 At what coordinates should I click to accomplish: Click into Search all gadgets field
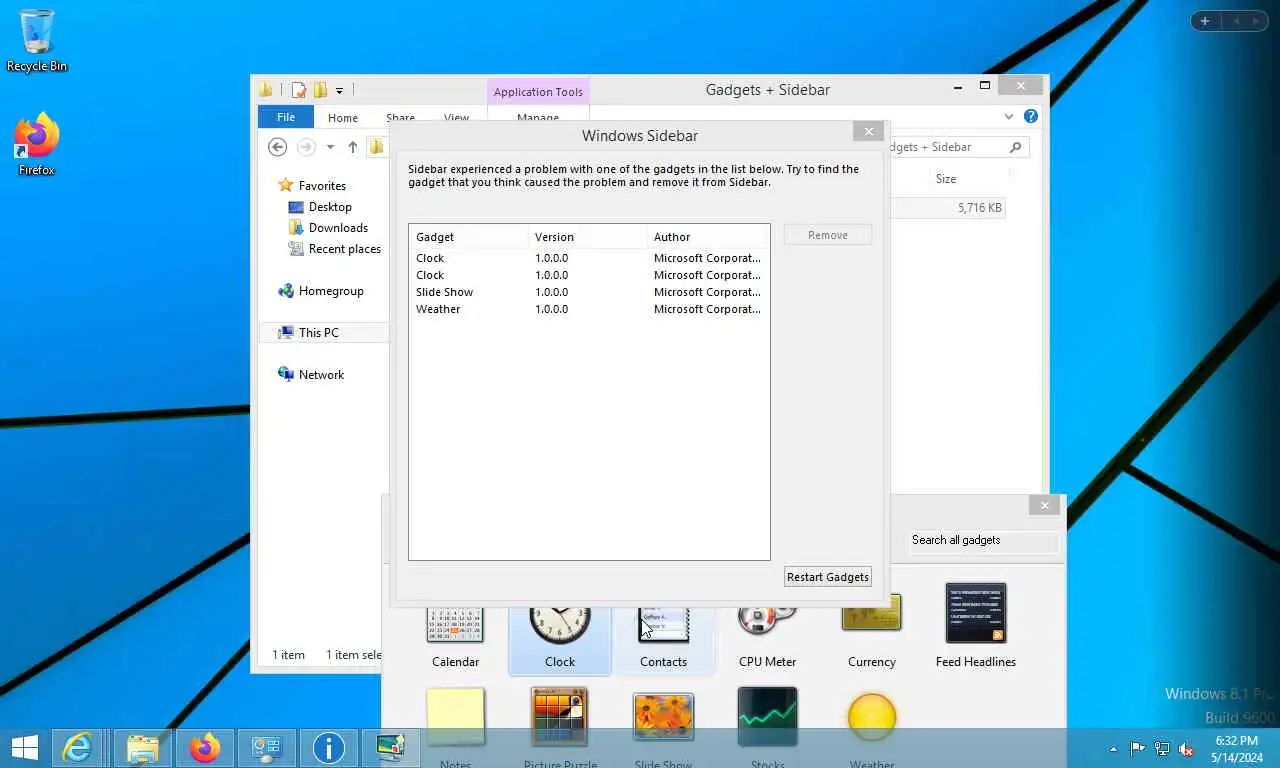click(983, 540)
